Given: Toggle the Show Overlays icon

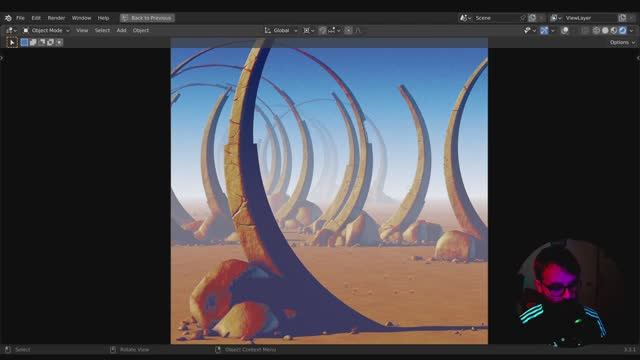Looking at the screenshot, I should point(564,30).
